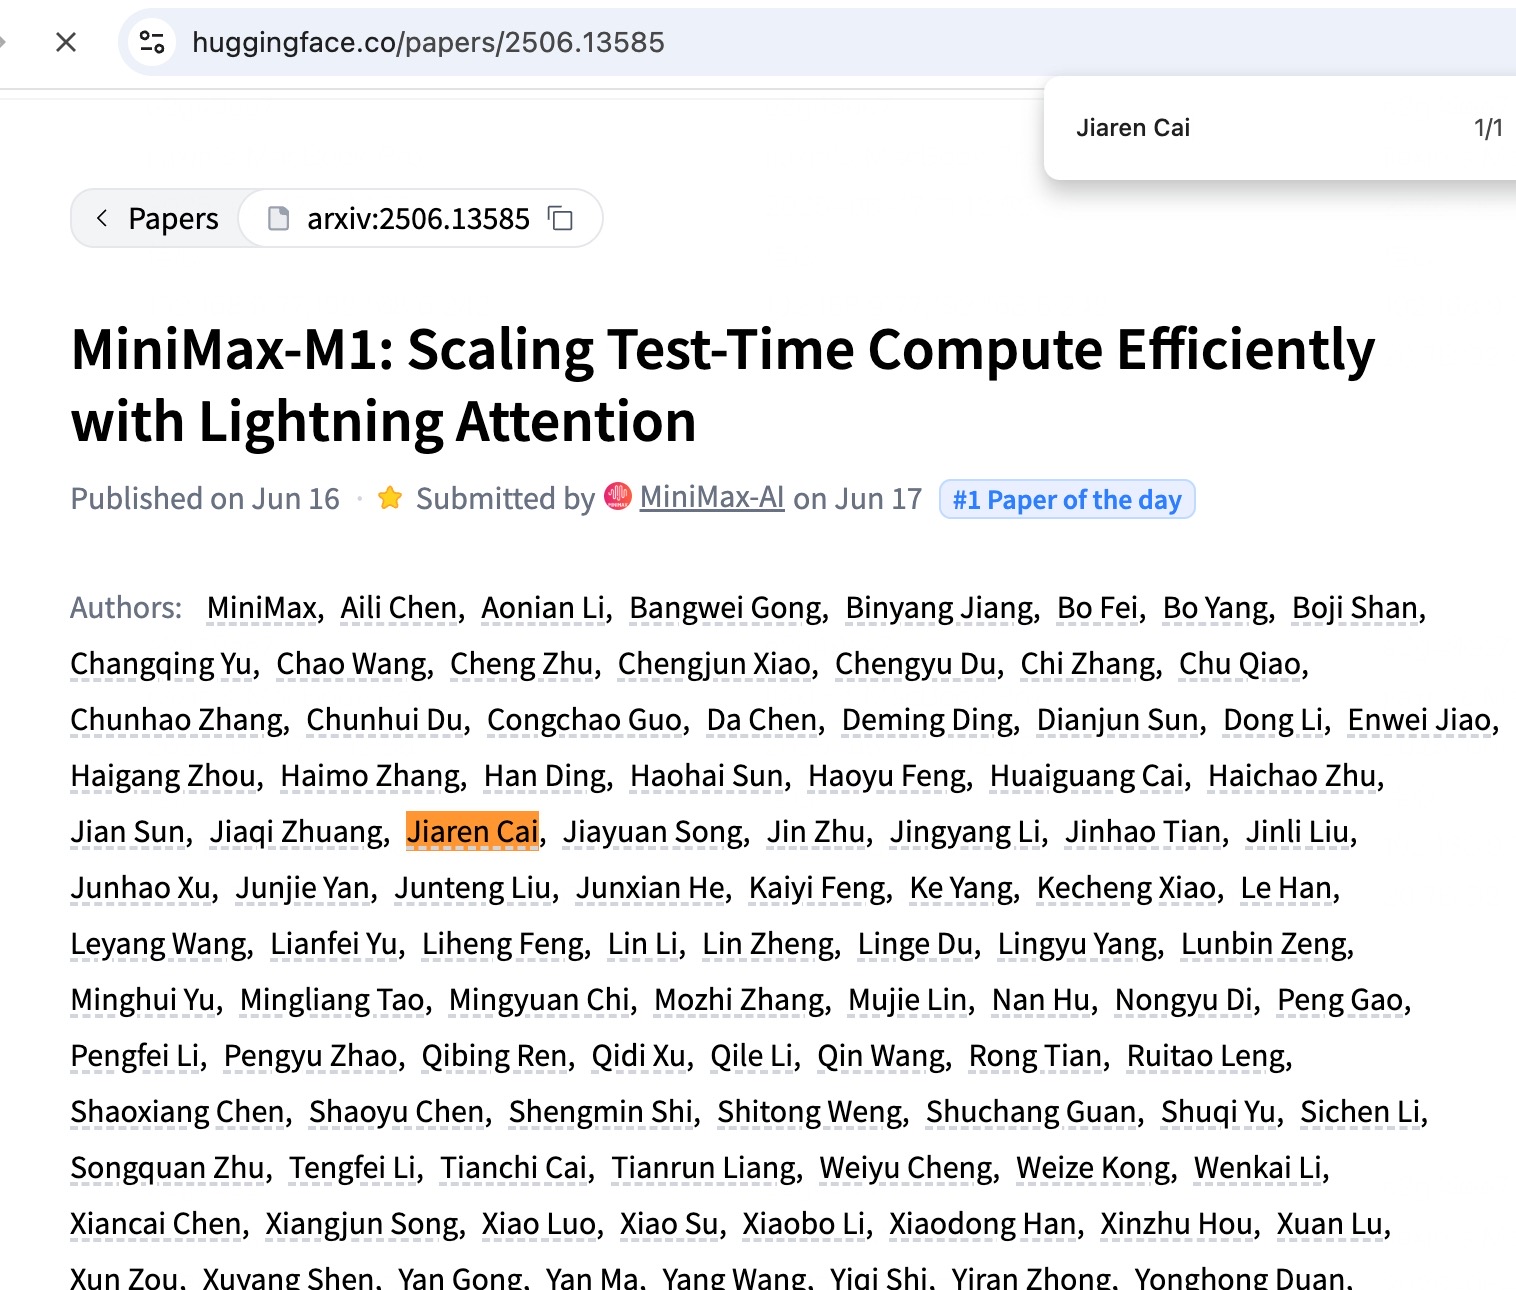Open author Jiaqi Zhuang
The width and height of the screenshot is (1516, 1290).
(x=296, y=832)
